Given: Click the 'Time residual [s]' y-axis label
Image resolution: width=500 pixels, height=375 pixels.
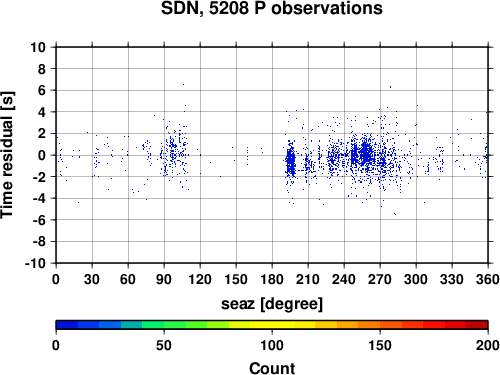Looking at the screenshot, I should coord(7,155).
